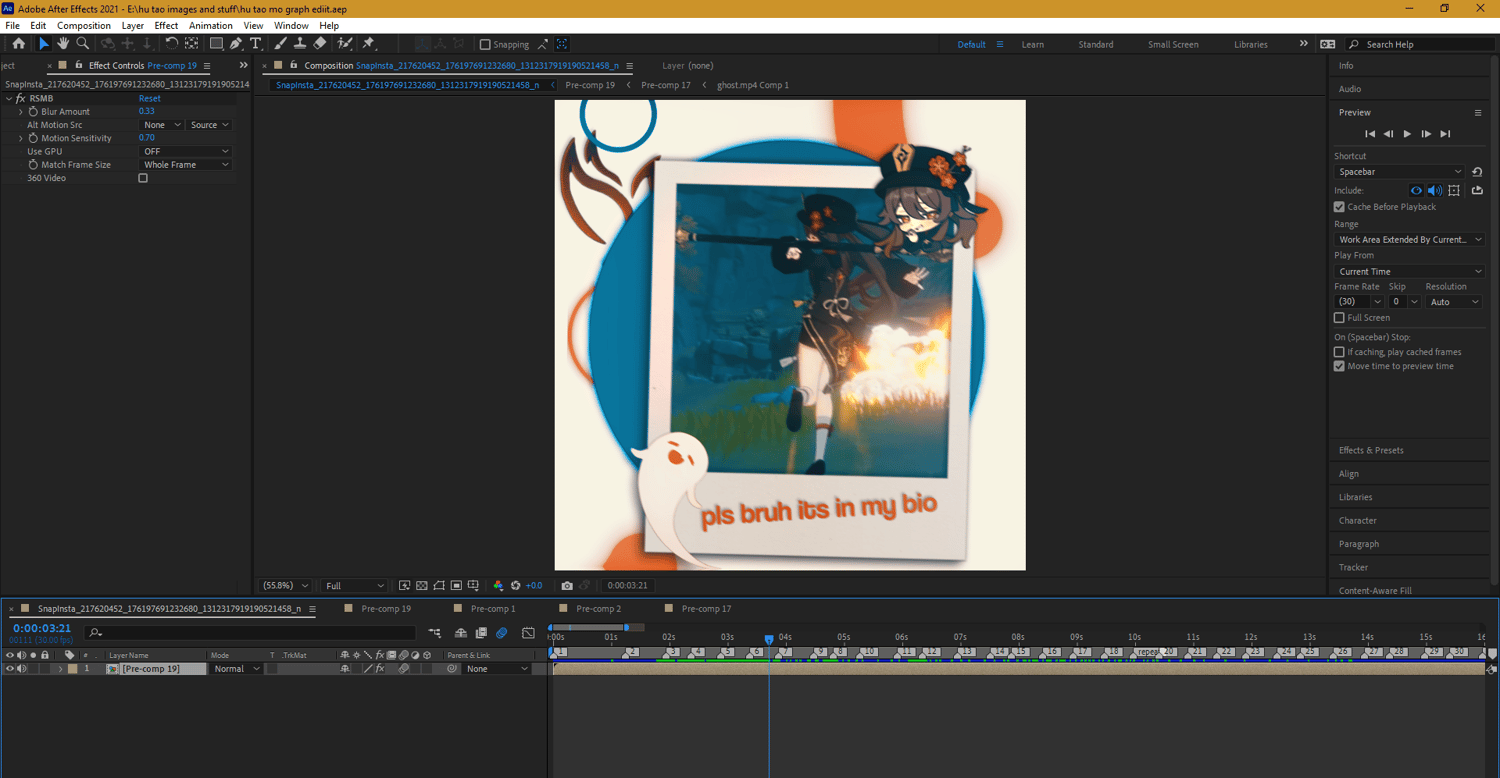Screen dimensions: 1500x778
Task: Select the Selection (arrow) tool
Action: click(43, 44)
